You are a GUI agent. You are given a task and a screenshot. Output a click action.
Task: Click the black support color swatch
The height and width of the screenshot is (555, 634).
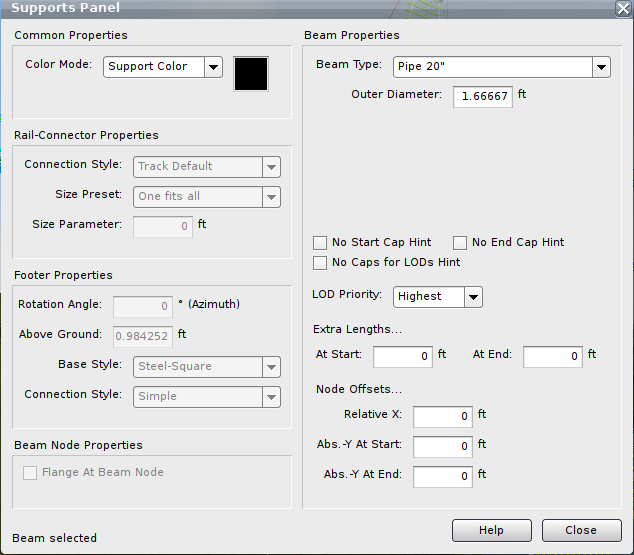[x=251, y=74]
